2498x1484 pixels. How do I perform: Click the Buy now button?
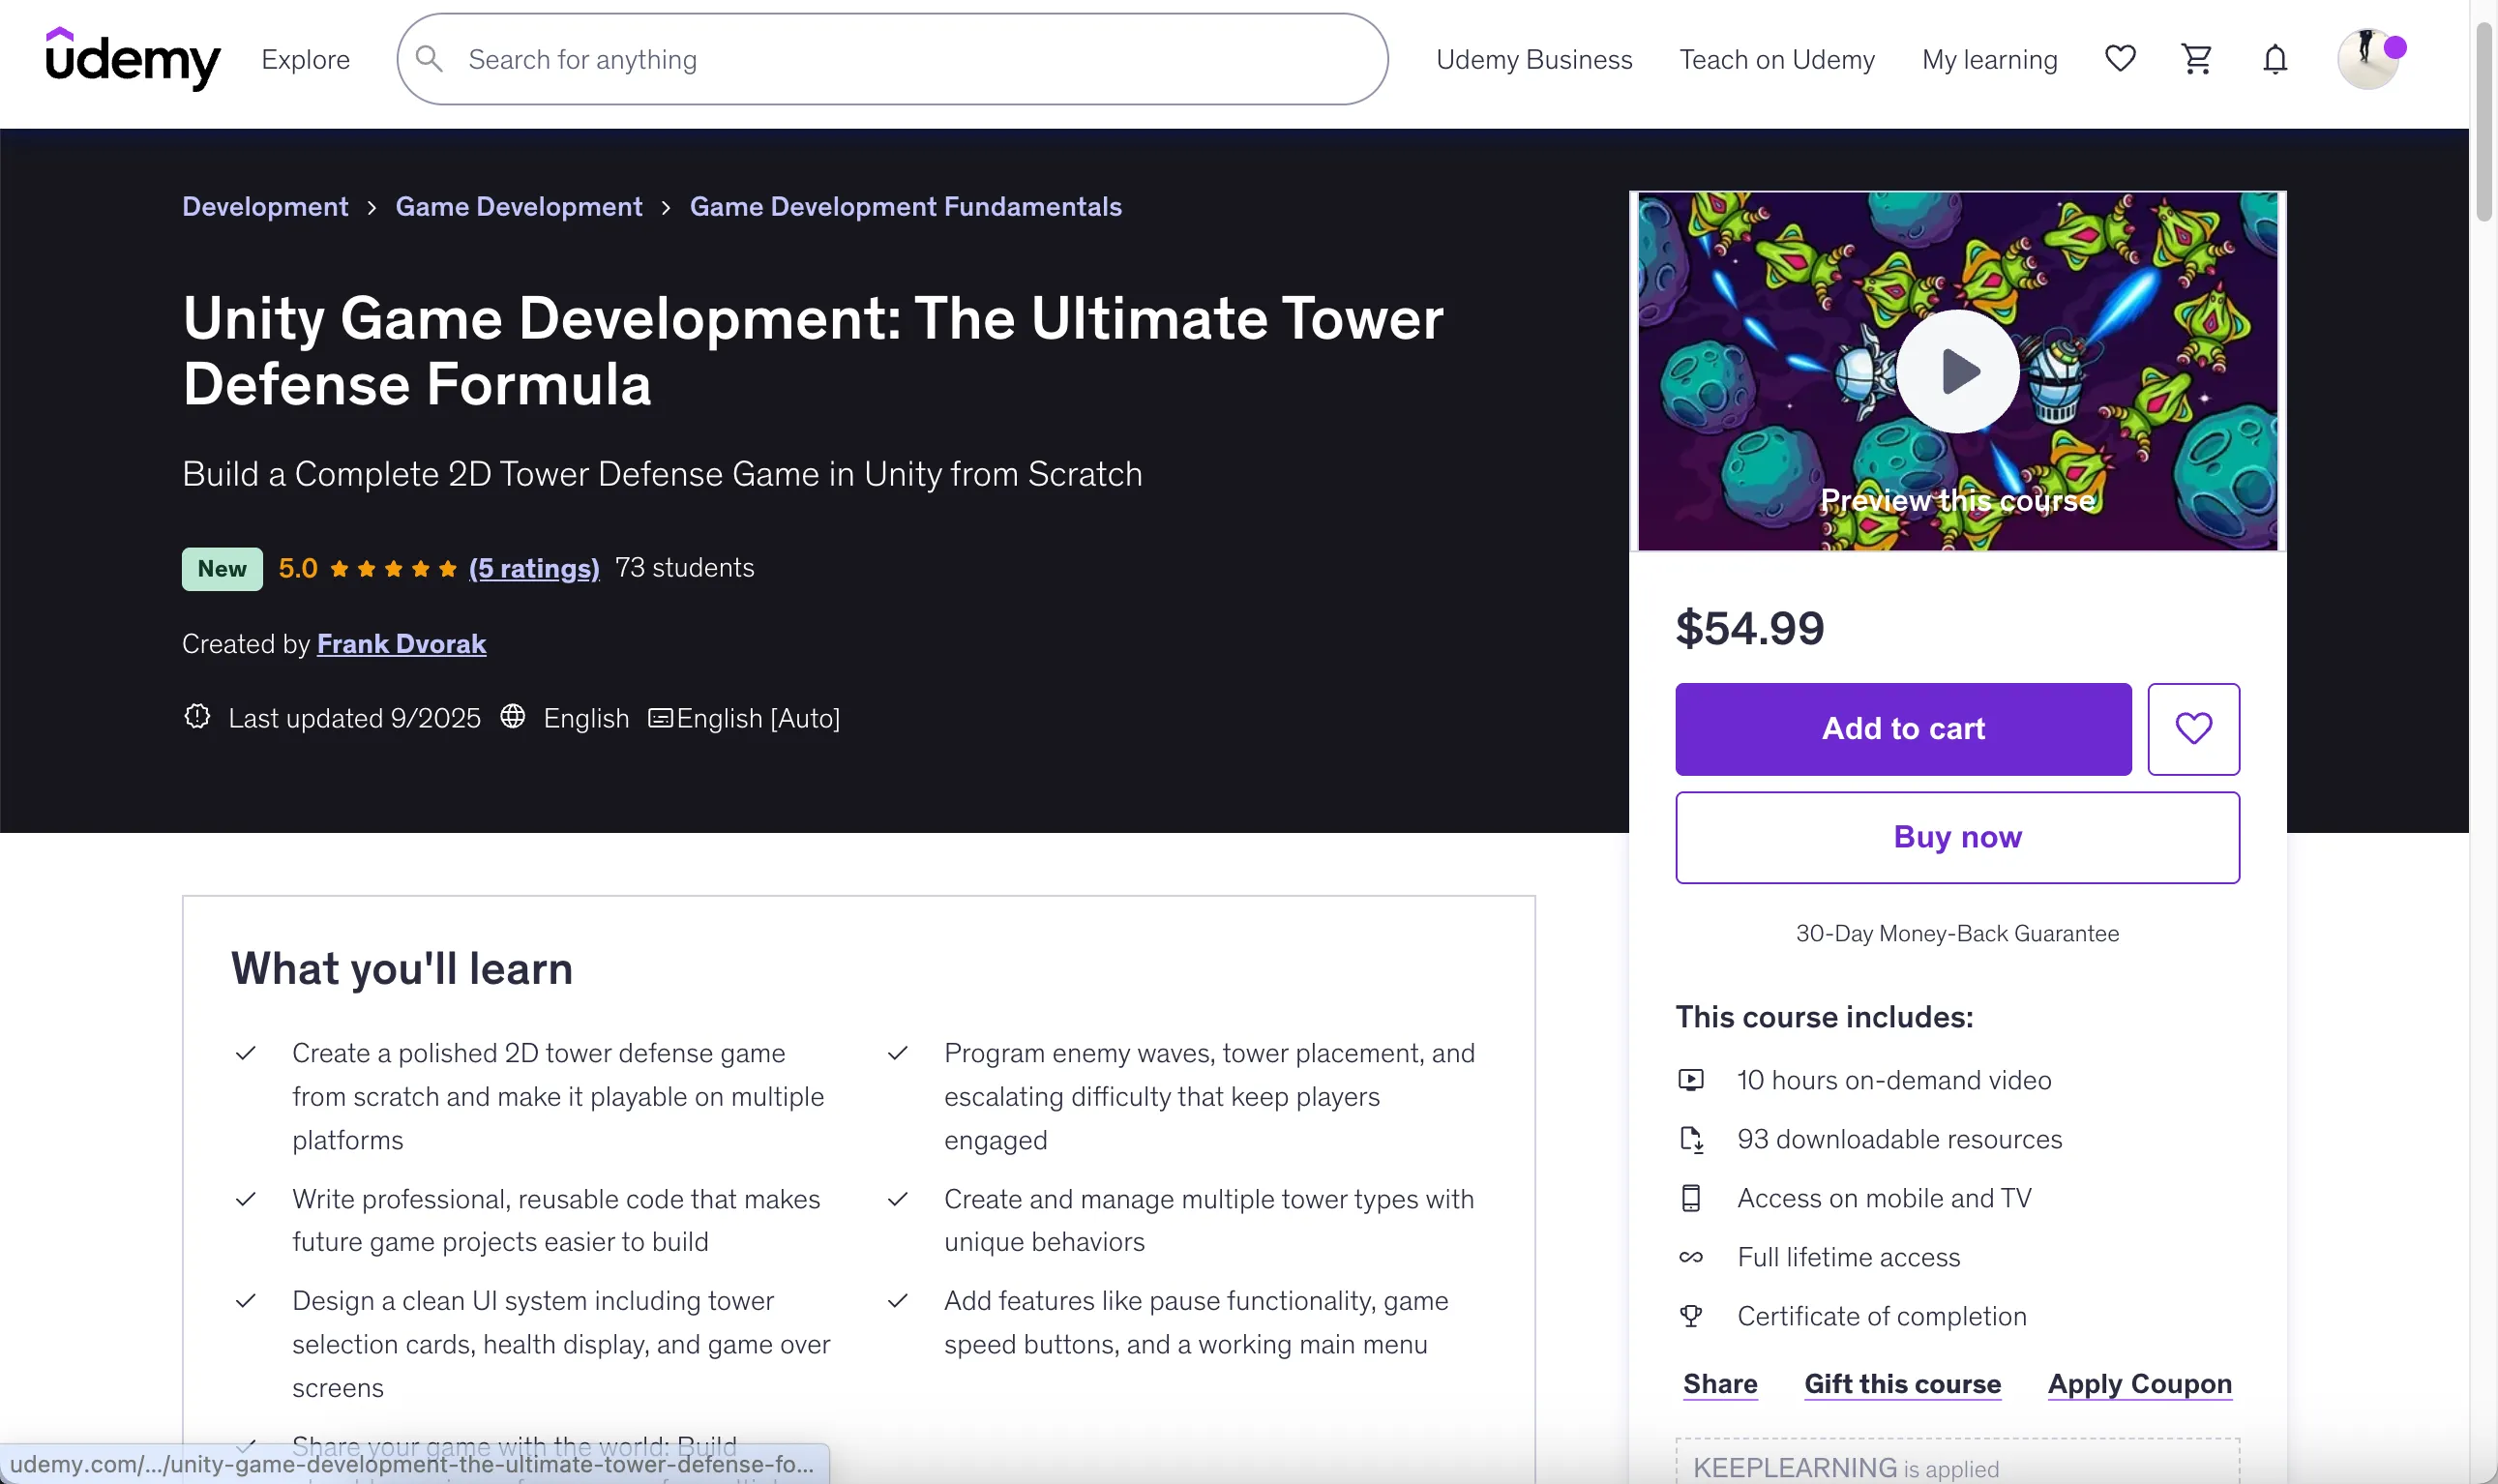pyautogui.click(x=1956, y=837)
